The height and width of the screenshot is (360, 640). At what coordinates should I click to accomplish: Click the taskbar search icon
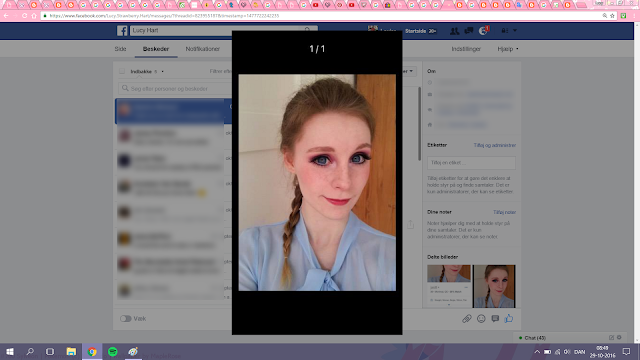click(x=30, y=351)
